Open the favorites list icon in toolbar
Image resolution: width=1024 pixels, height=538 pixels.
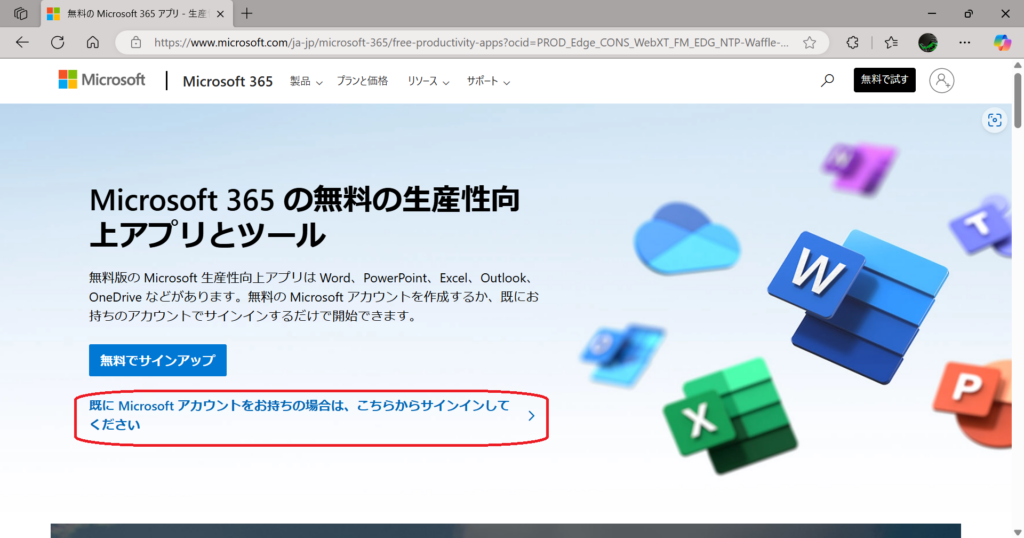pos(891,42)
